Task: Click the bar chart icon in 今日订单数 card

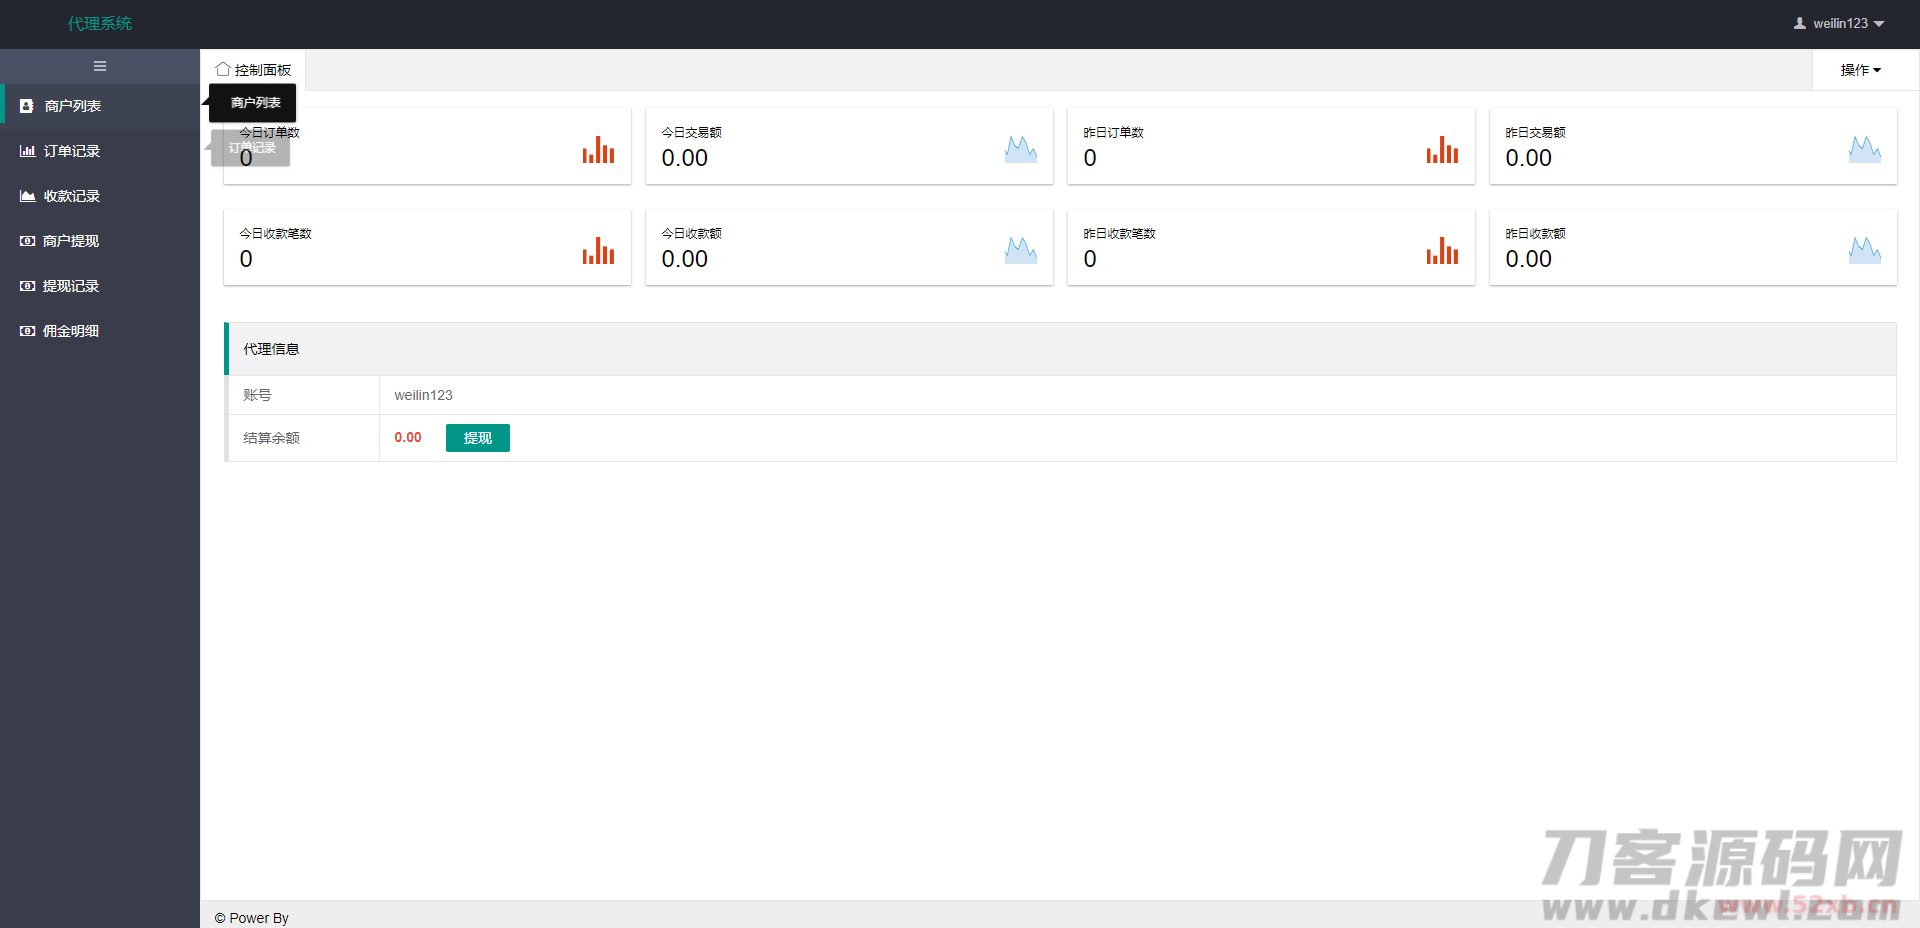Action: pos(598,150)
